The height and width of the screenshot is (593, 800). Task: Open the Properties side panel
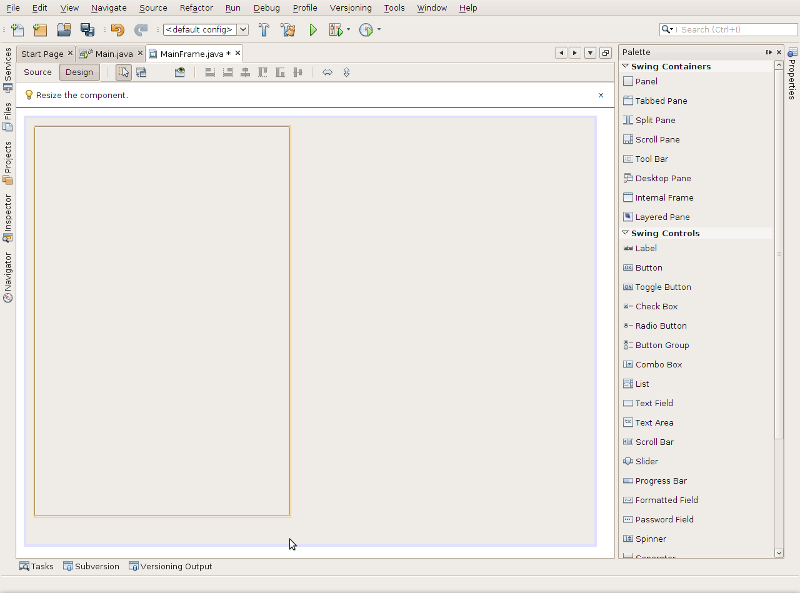click(792, 73)
